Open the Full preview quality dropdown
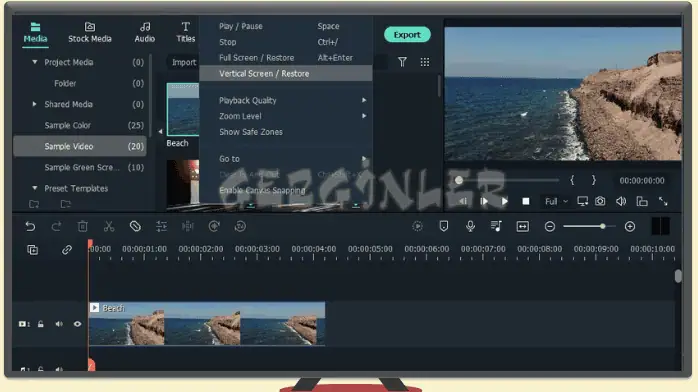The height and width of the screenshot is (392, 698). click(x=556, y=202)
